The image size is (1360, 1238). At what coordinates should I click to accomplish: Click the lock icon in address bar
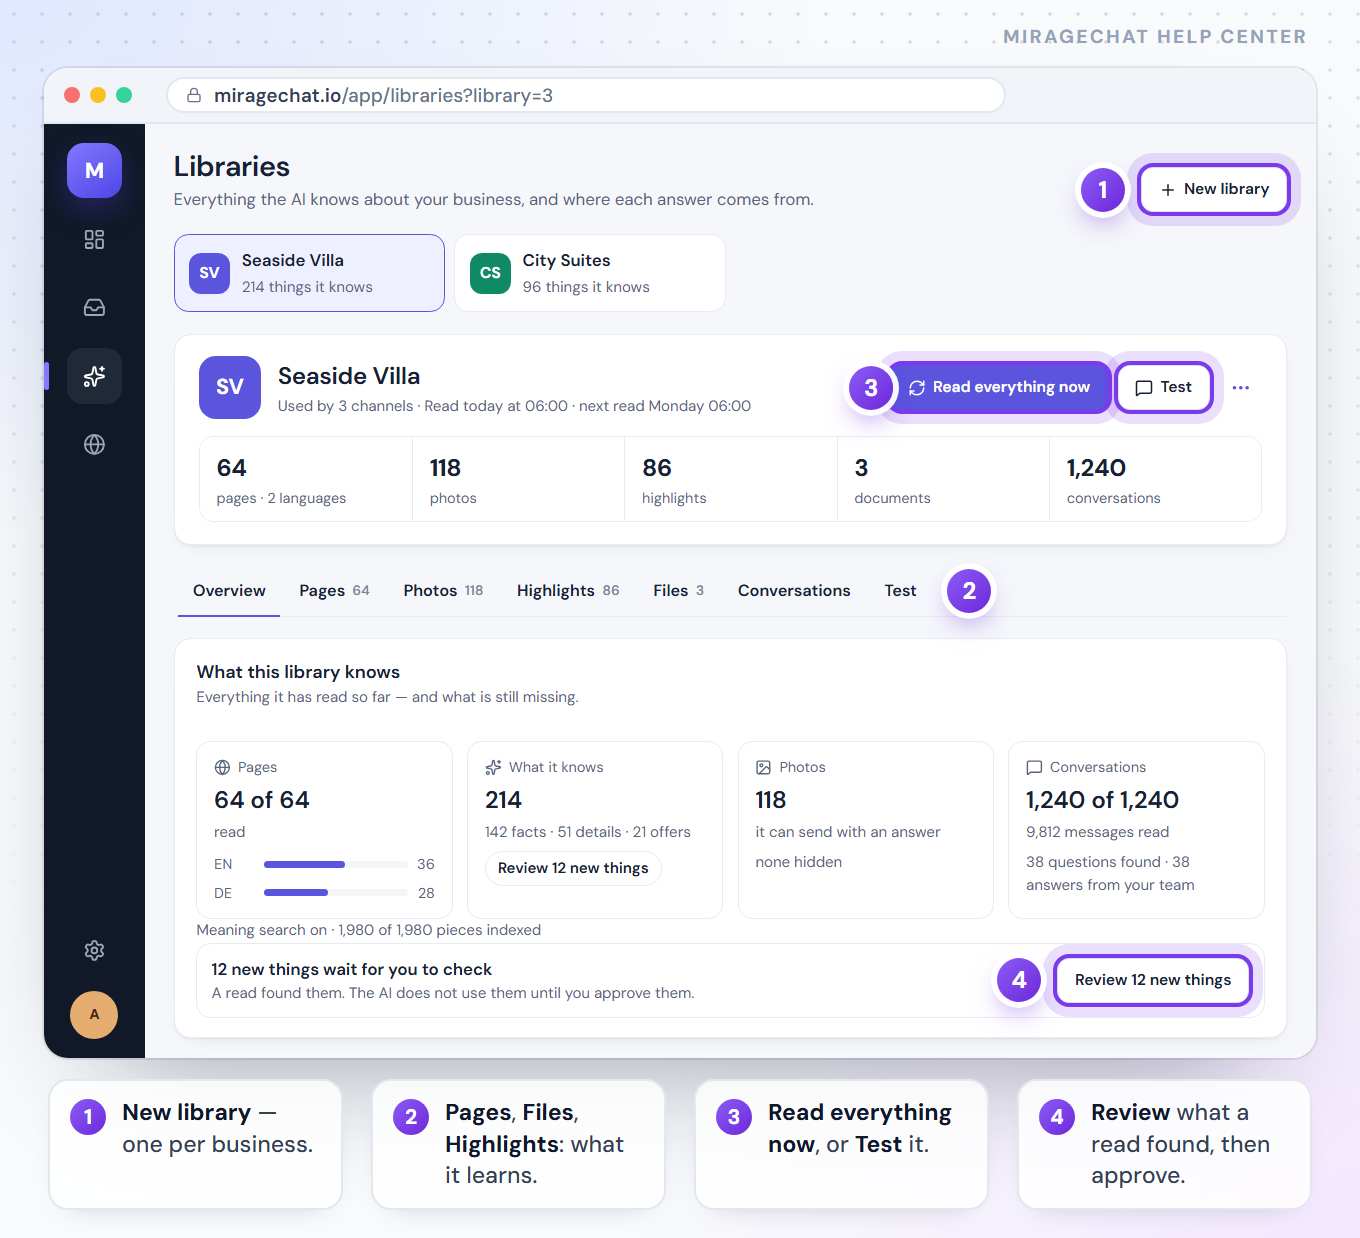point(194,96)
